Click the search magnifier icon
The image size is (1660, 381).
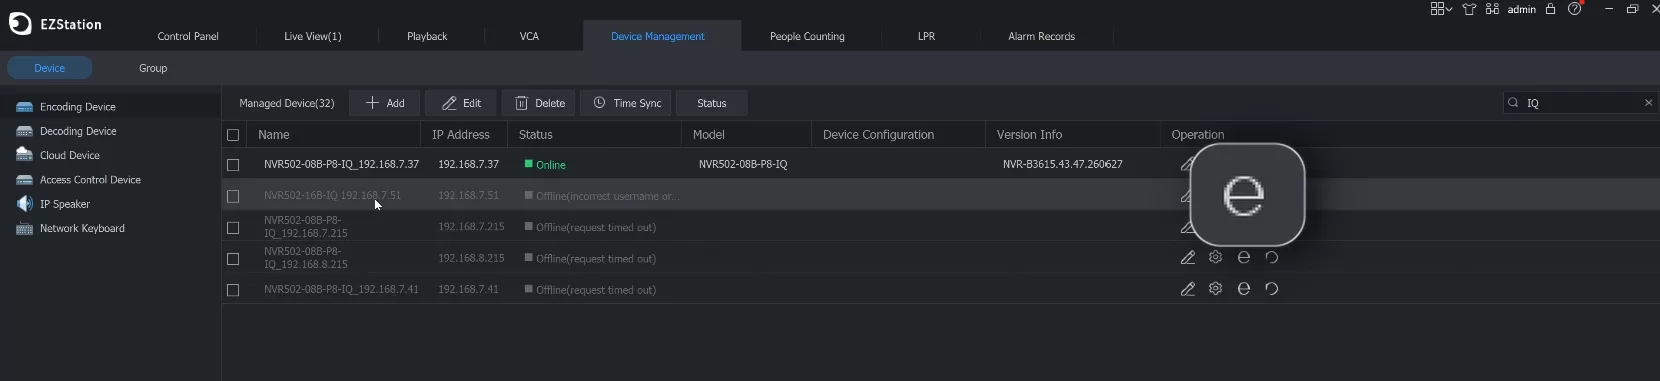tap(1513, 103)
